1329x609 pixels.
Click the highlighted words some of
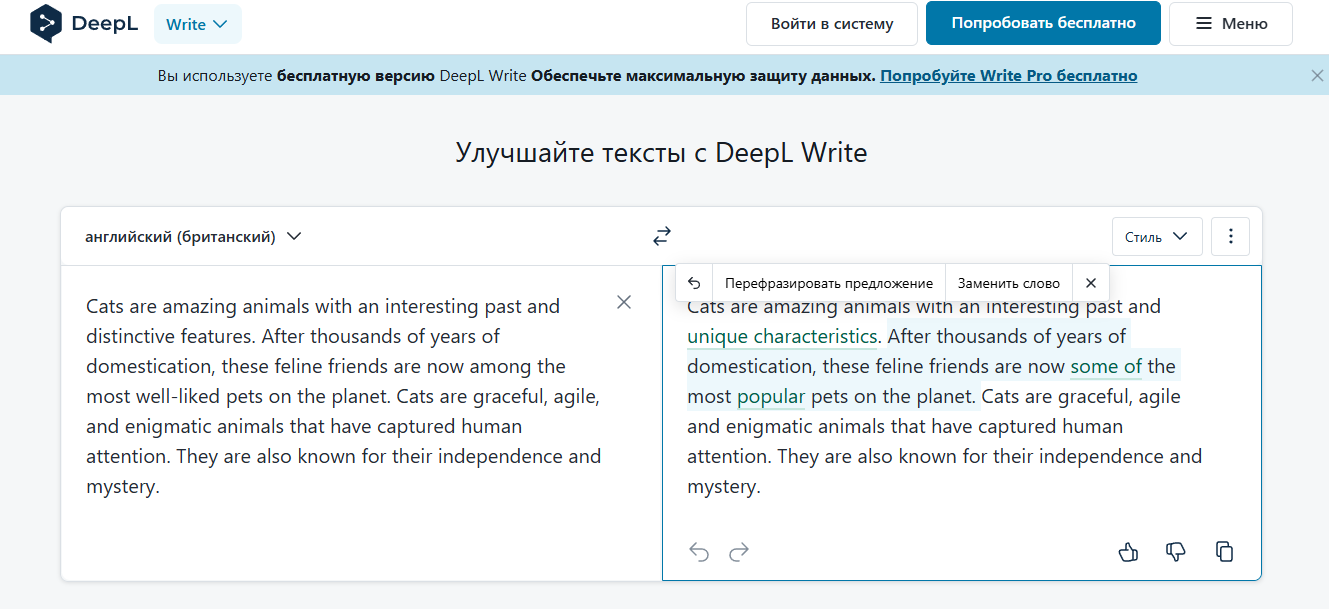[1106, 366]
